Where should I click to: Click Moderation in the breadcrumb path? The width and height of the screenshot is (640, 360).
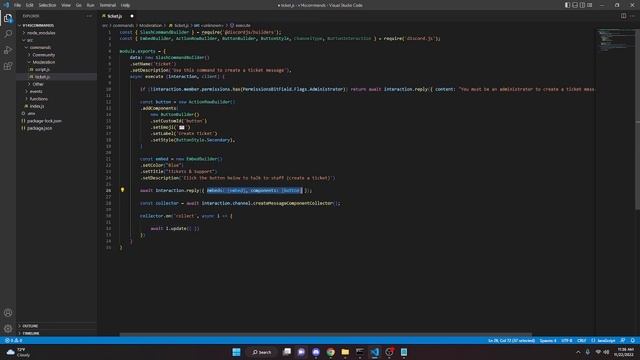click(151, 25)
